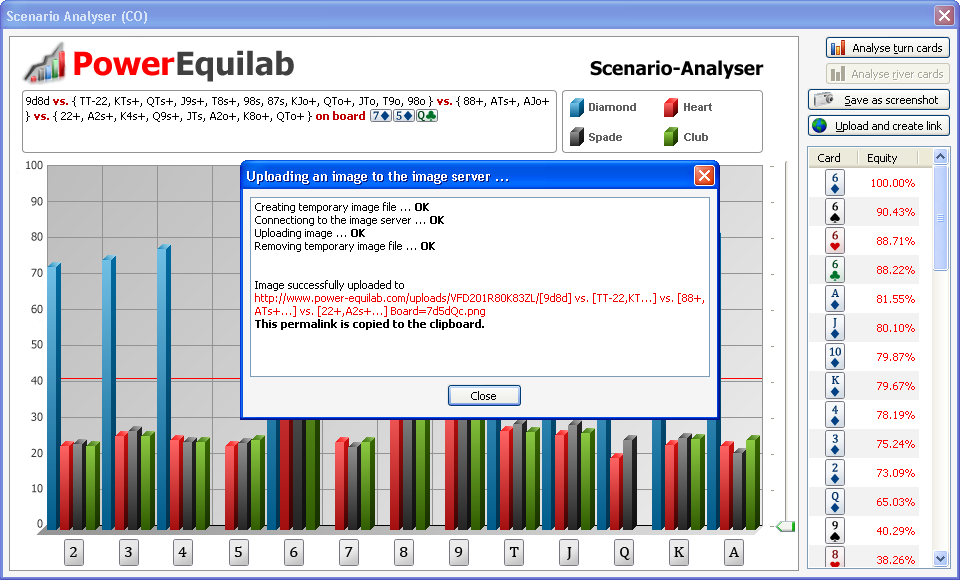The width and height of the screenshot is (960, 580).
Task: Select the 4 of diamonds card icon
Action: [x=835, y=415]
